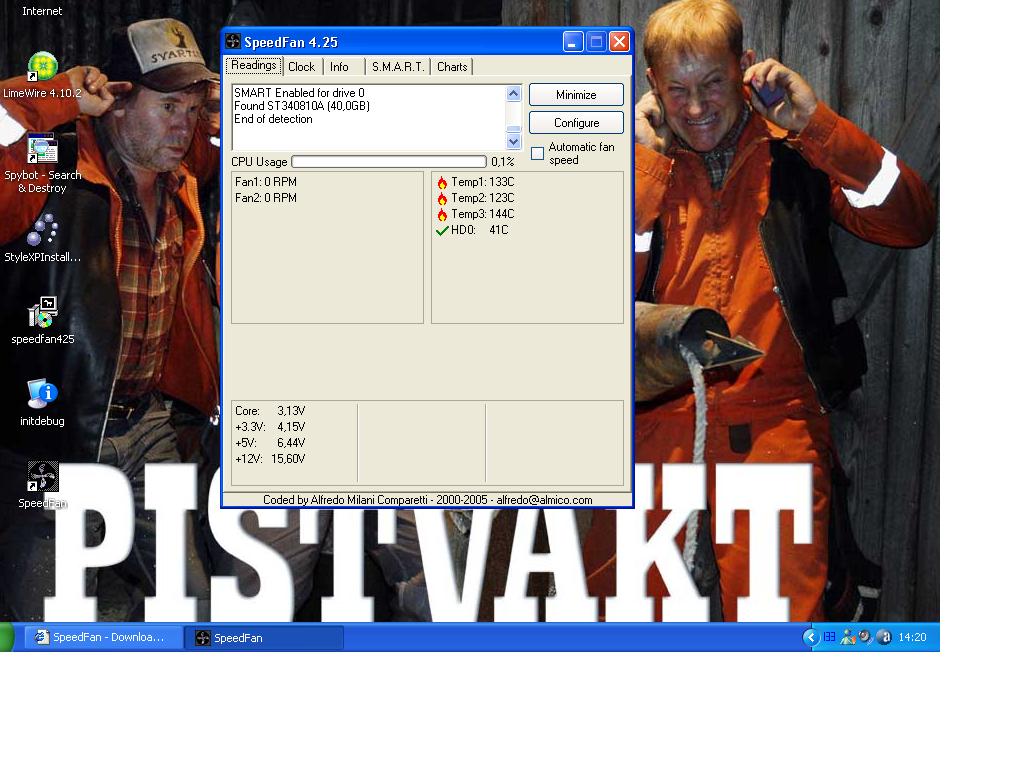The width and height of the screenshot is (1024, 768).
Task: Open the Info tab
Action: 339,67
